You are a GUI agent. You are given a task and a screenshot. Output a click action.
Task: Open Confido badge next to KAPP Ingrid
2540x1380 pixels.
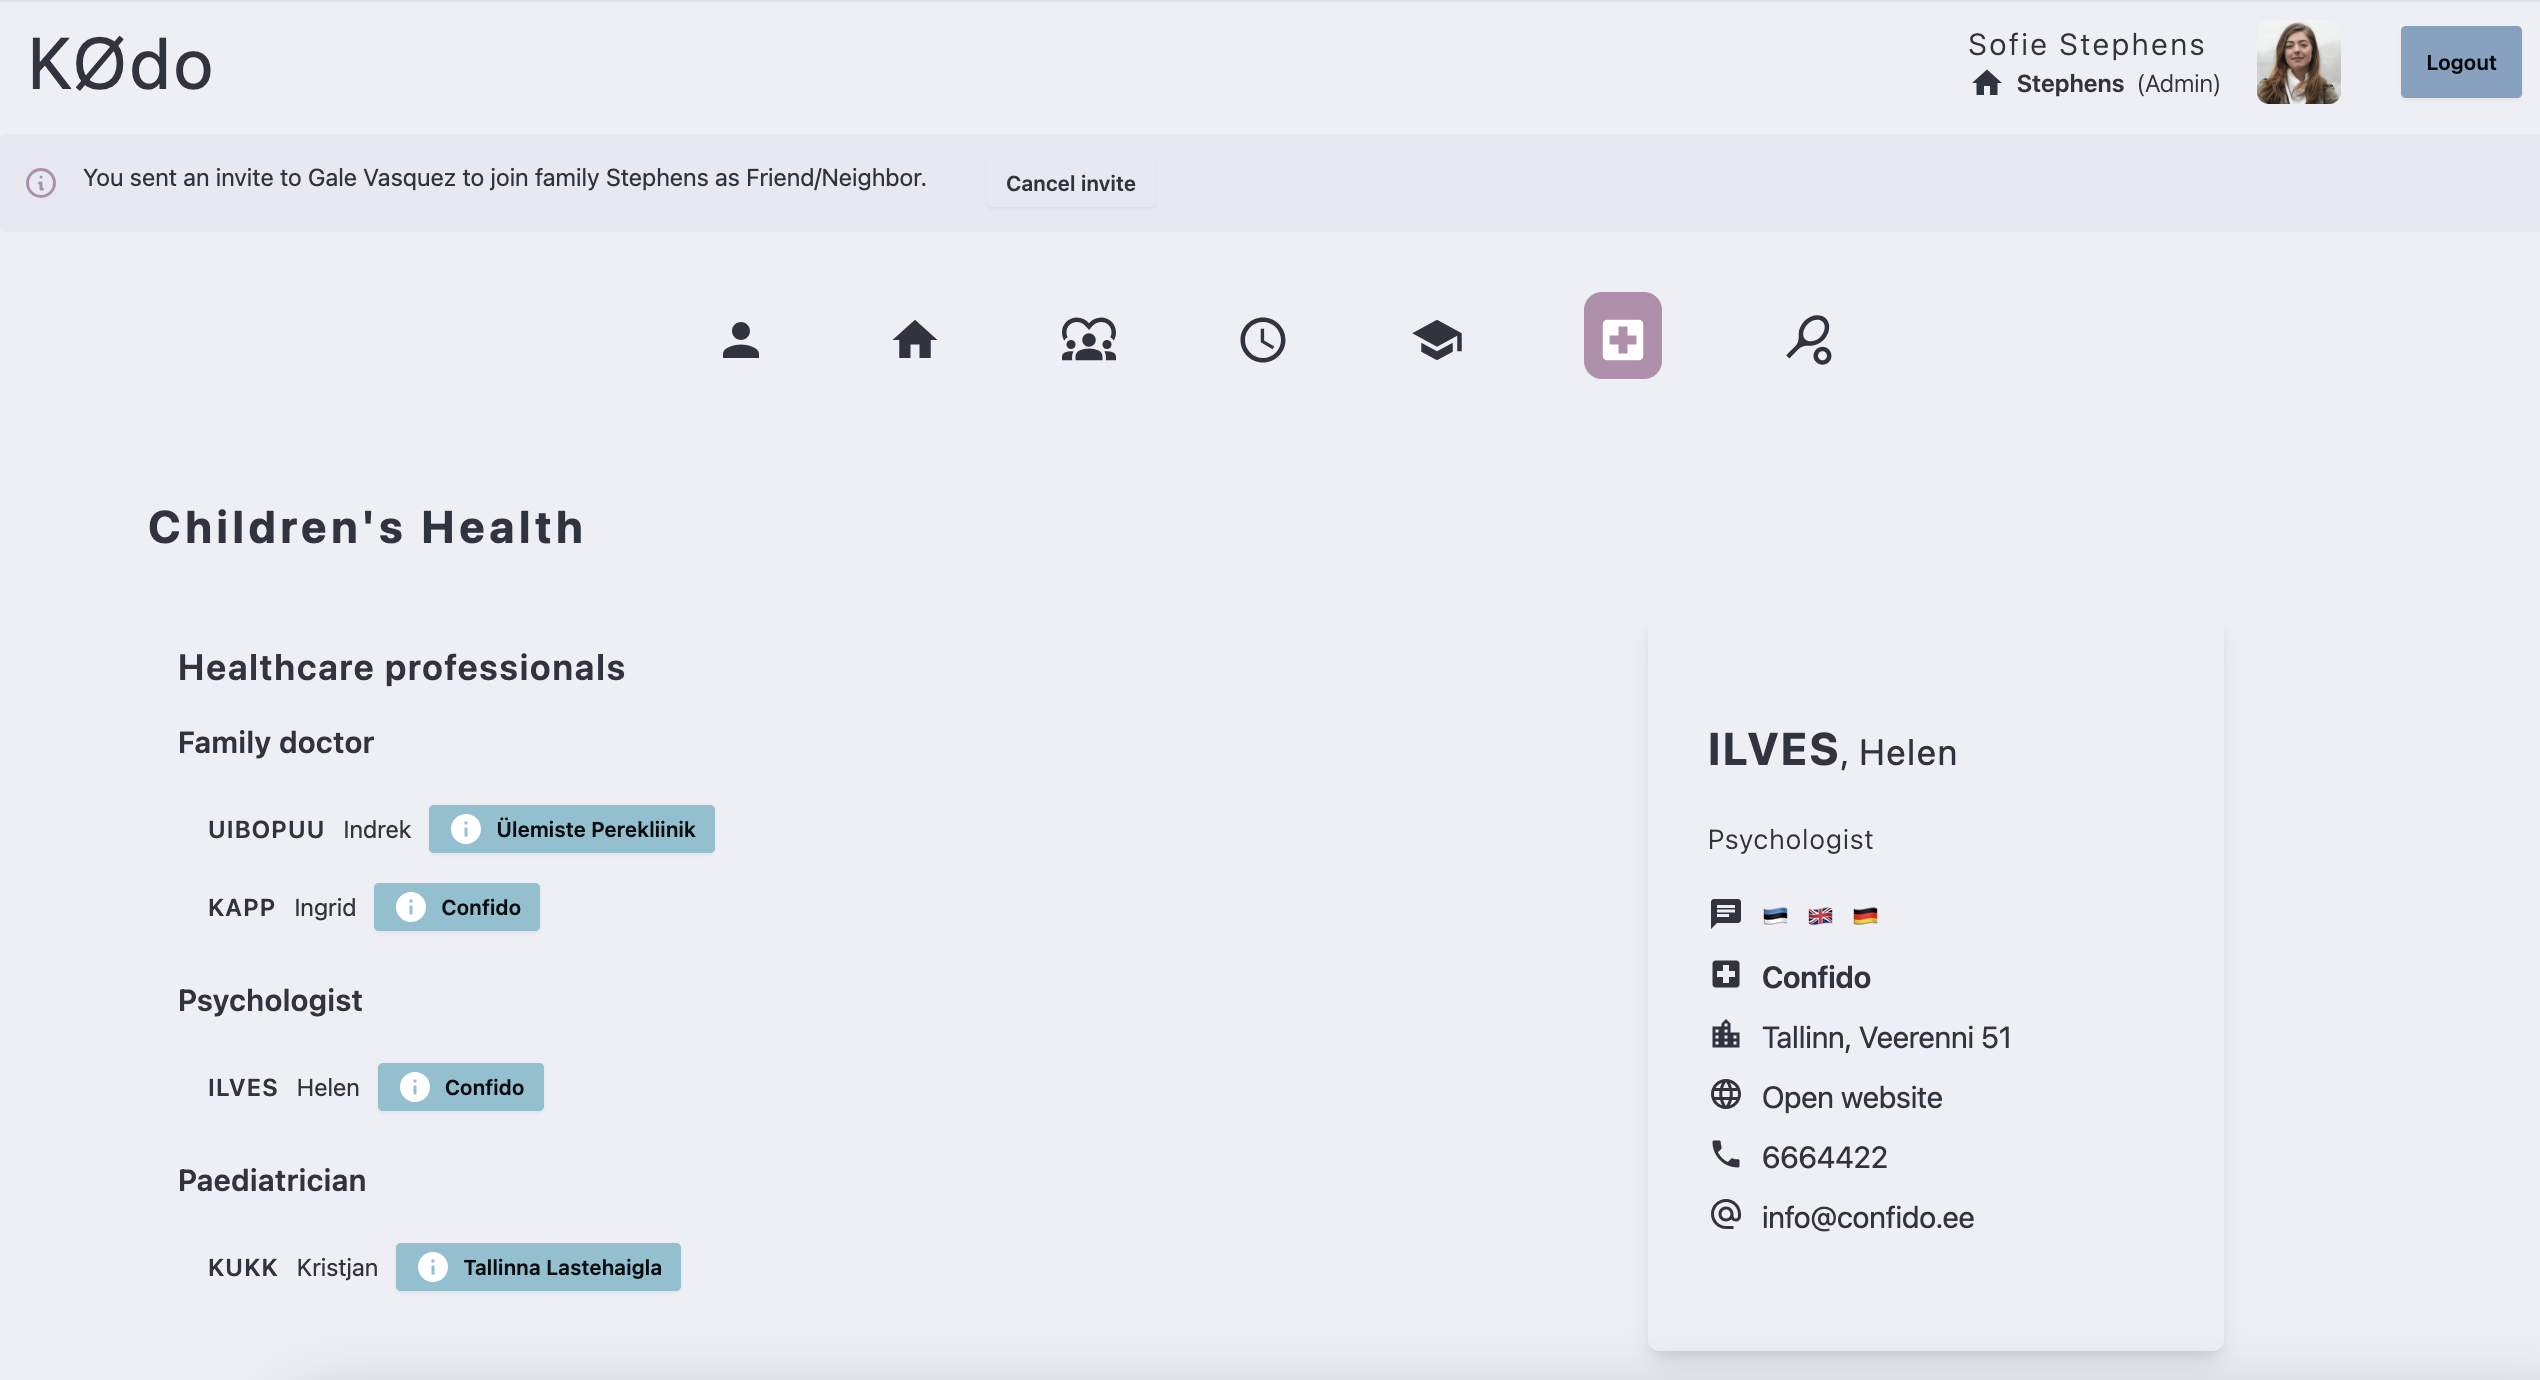pos(457,907)
